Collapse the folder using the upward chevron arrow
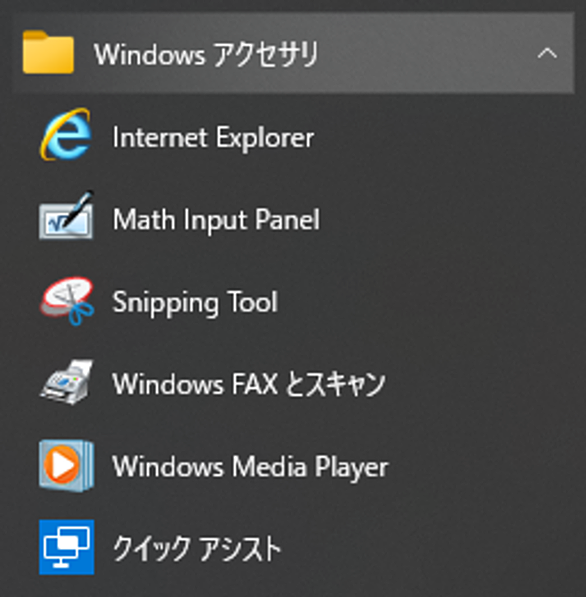 point(547,53)
